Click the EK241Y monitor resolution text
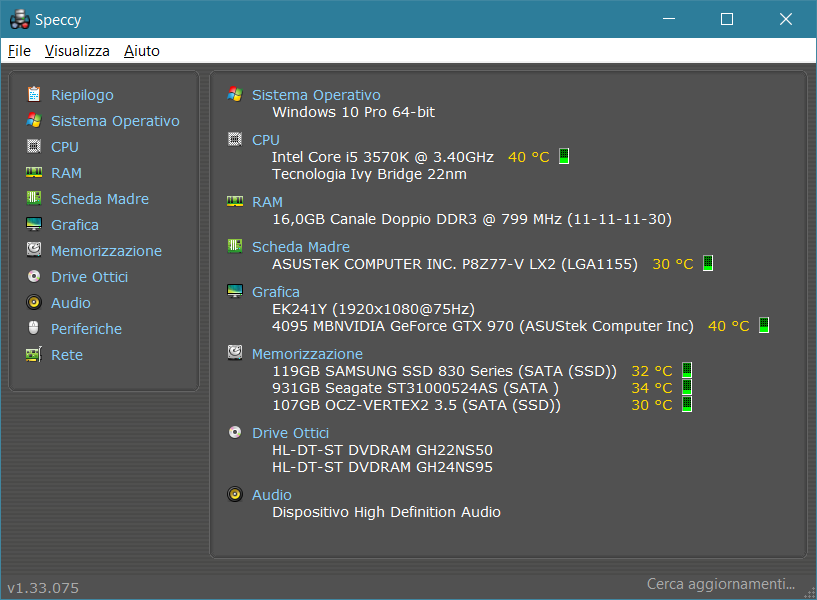Screen dimensions: 817x600 [x=374, y=309]
